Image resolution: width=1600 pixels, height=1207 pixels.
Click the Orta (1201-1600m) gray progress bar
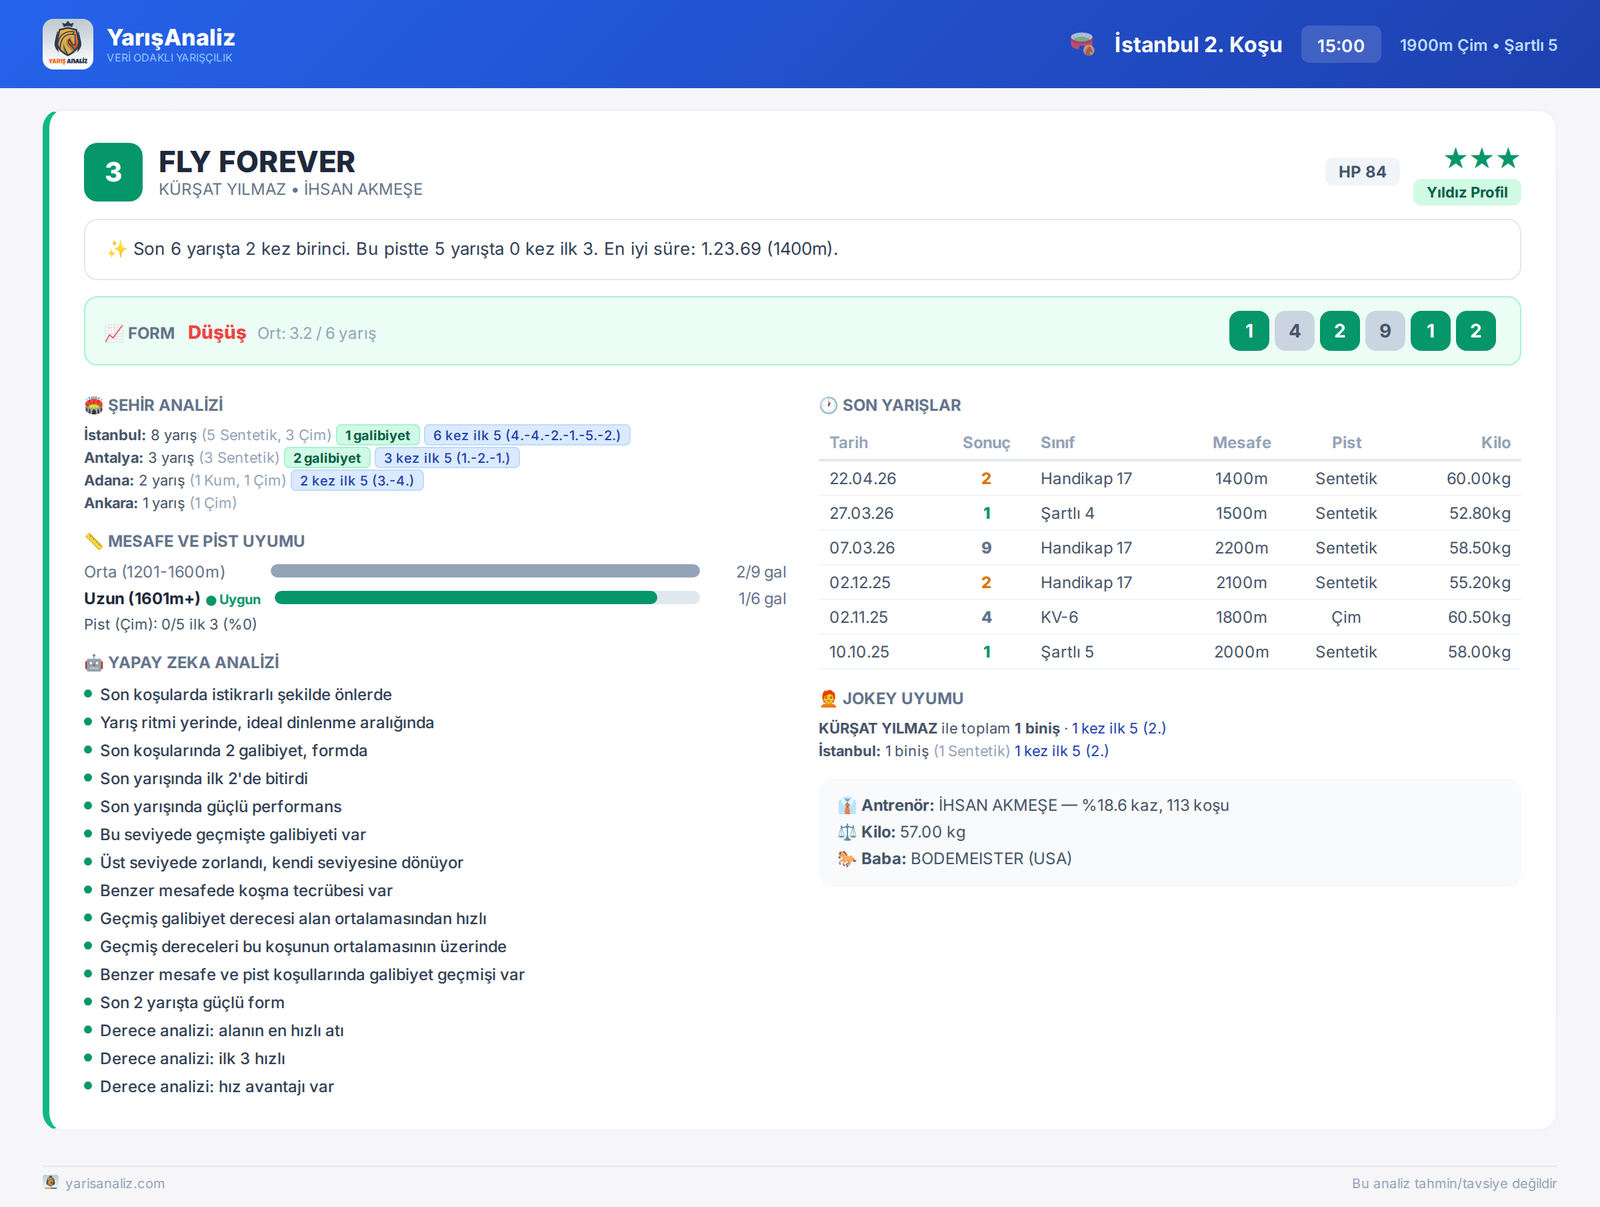(485, 571)
